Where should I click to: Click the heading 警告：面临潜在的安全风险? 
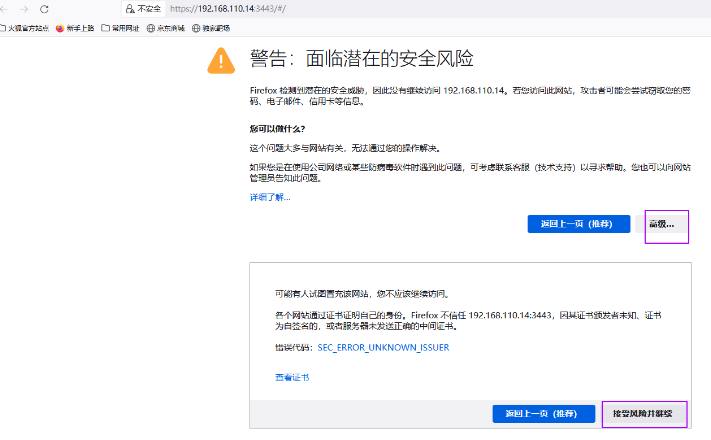(x=361, y=59)
